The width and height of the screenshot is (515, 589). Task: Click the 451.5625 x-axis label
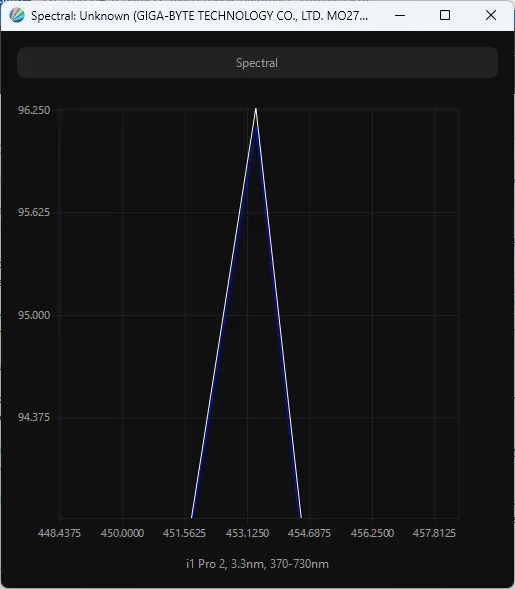click(184, 533)
